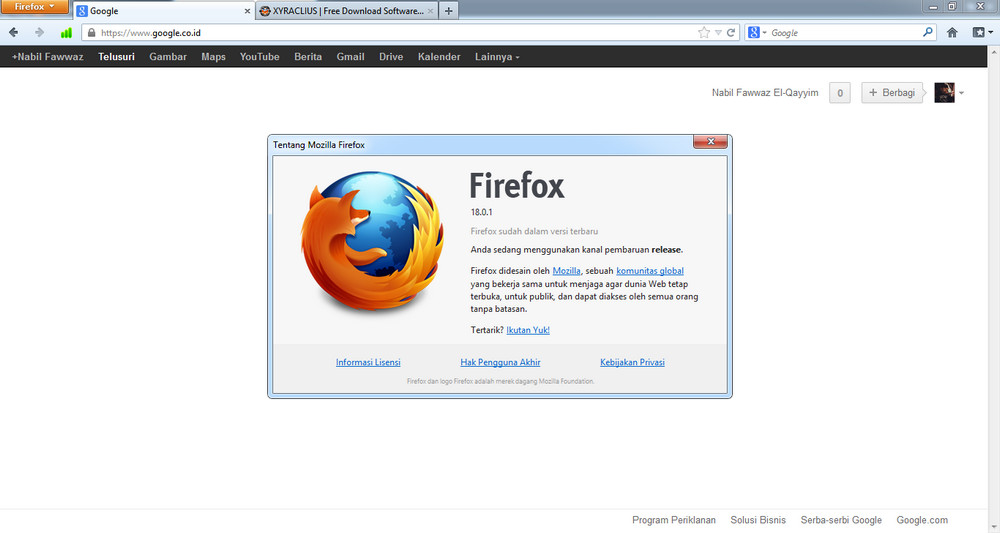This screenshot has height=533, width=1000.
Task: Open the Ikutan Yuk! link
Action: tap(528, 330)
